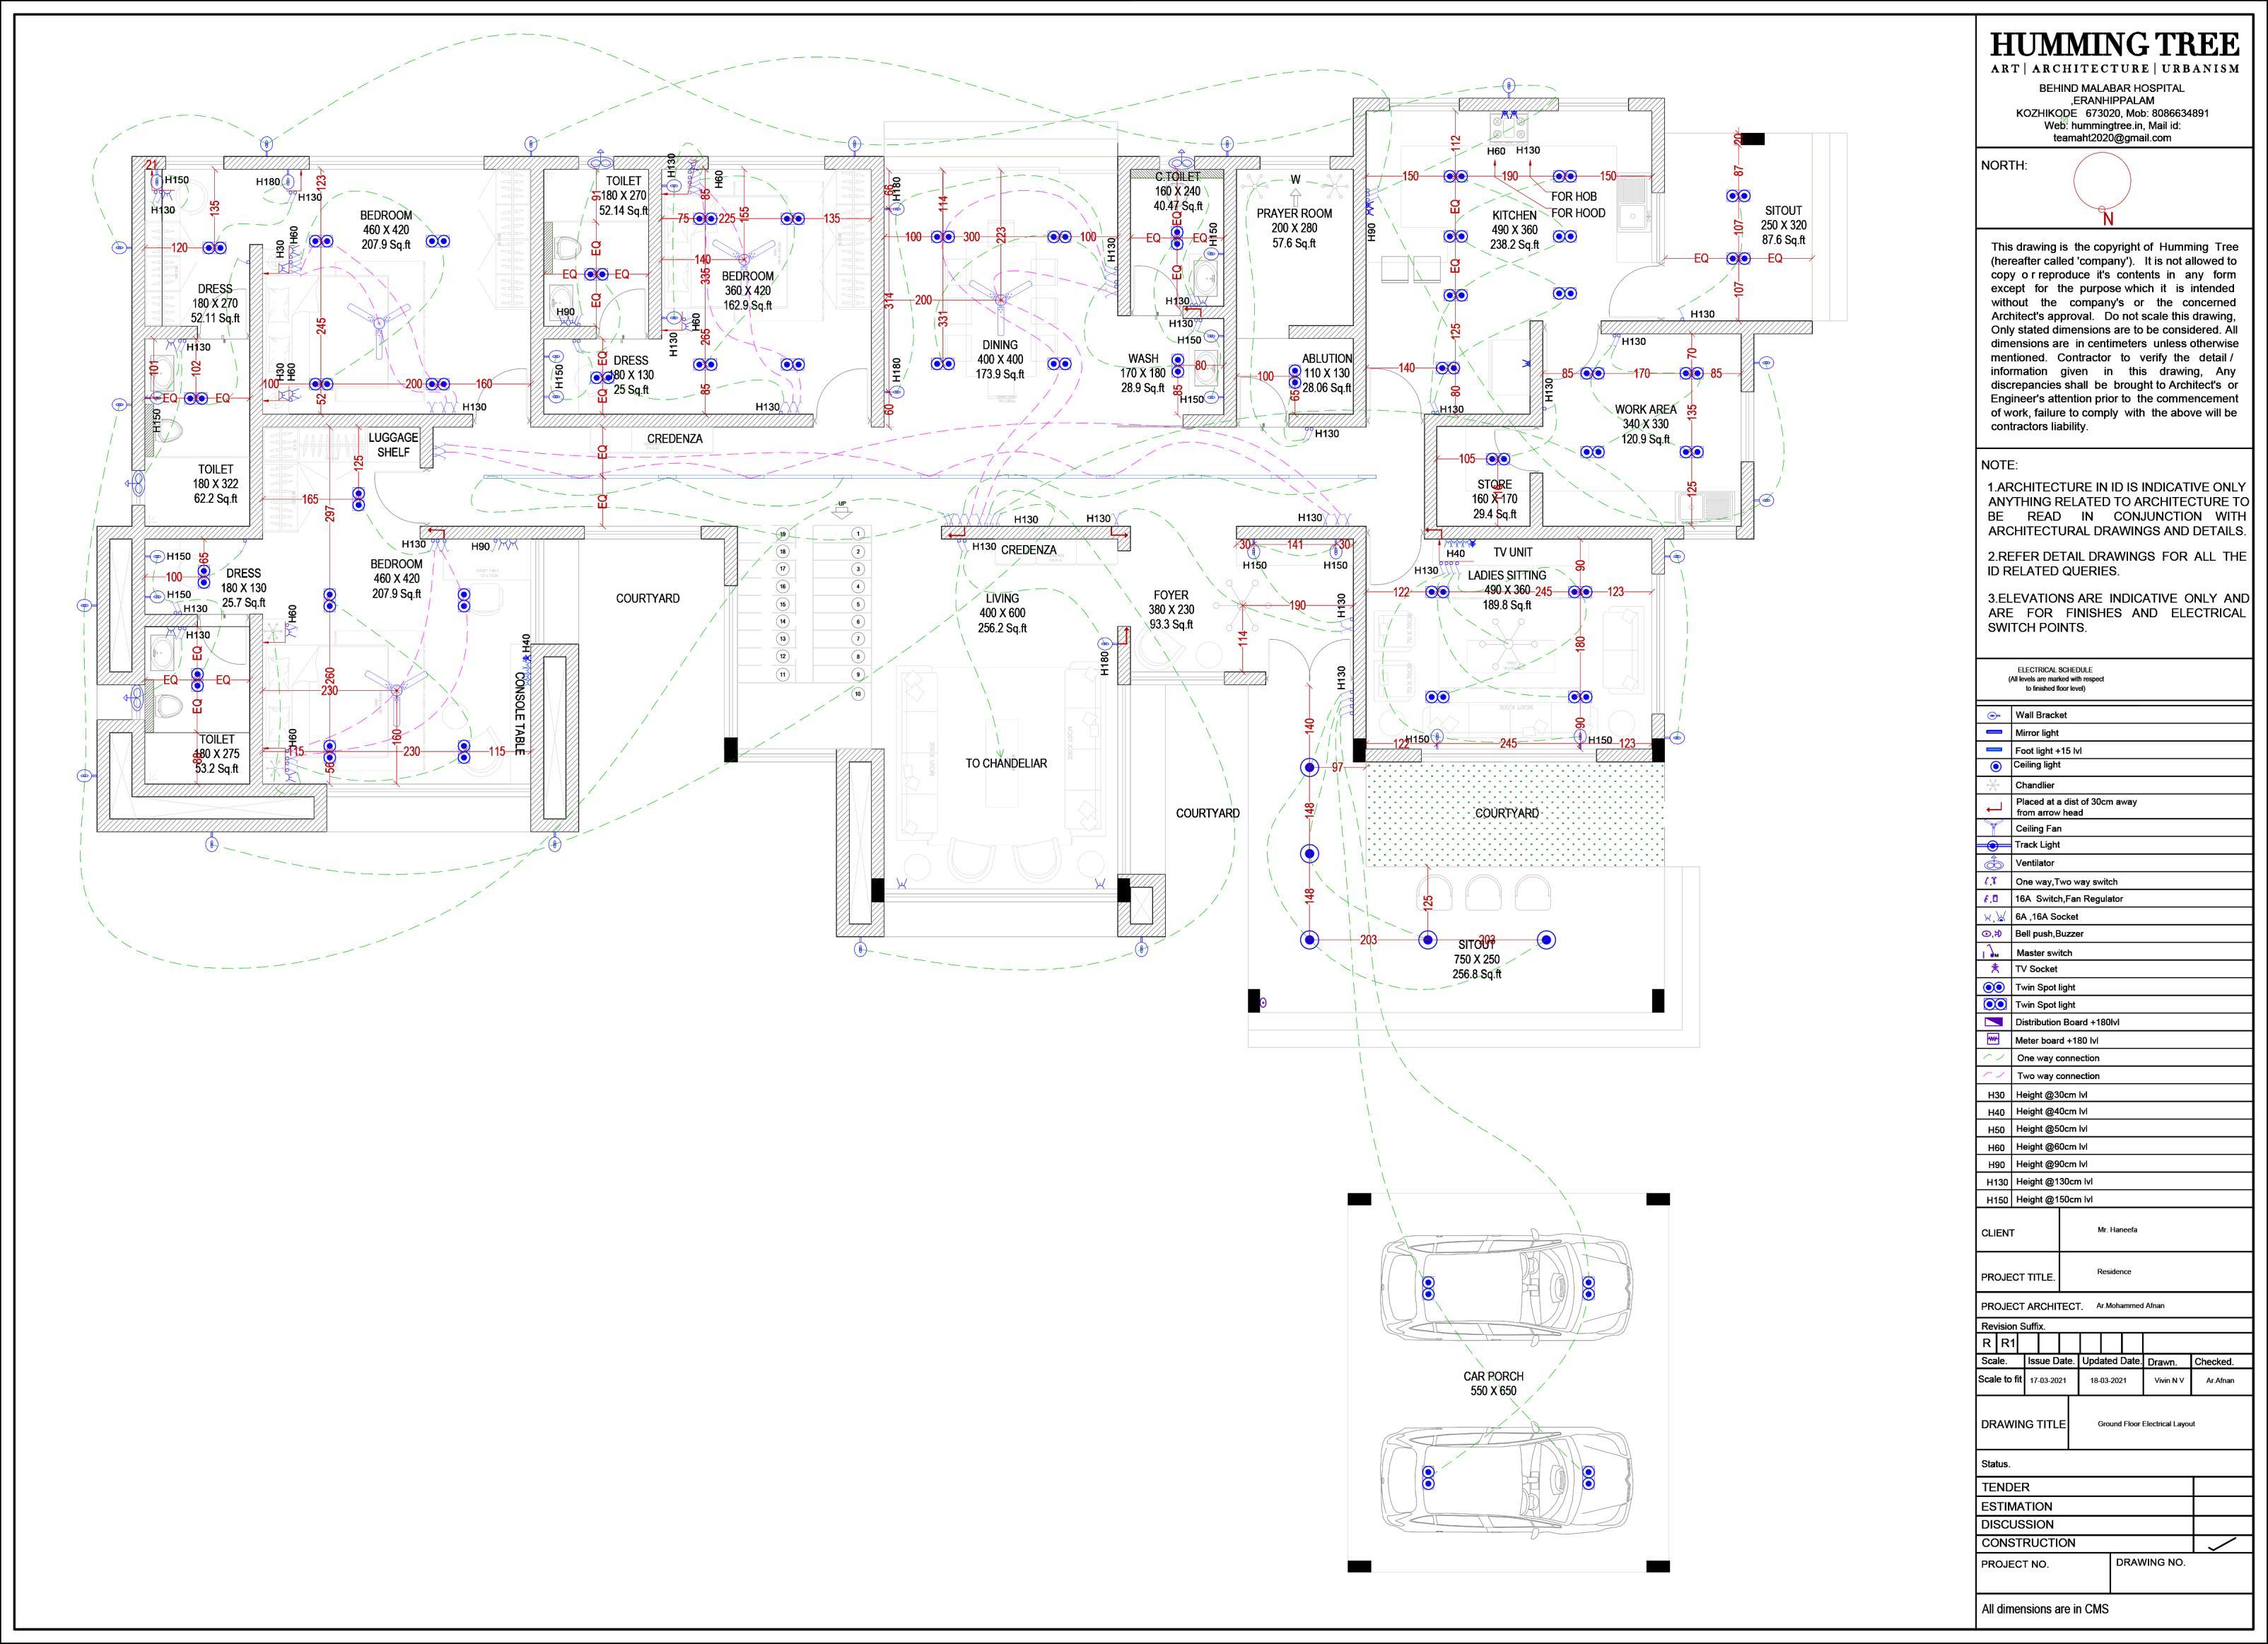Click the Distribution Board legend symbol
This screenshot has width=2268, height=1644.
1993,1022
